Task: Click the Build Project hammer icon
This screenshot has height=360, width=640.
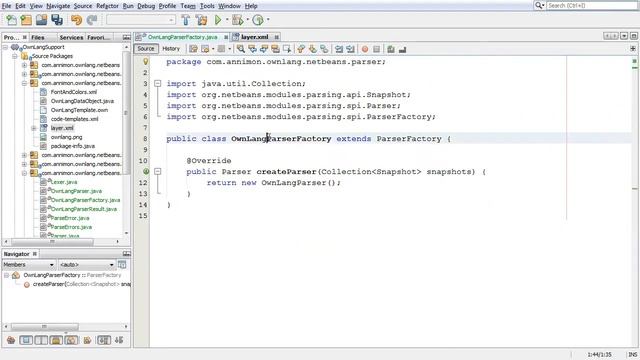Action: pos(186,20)
